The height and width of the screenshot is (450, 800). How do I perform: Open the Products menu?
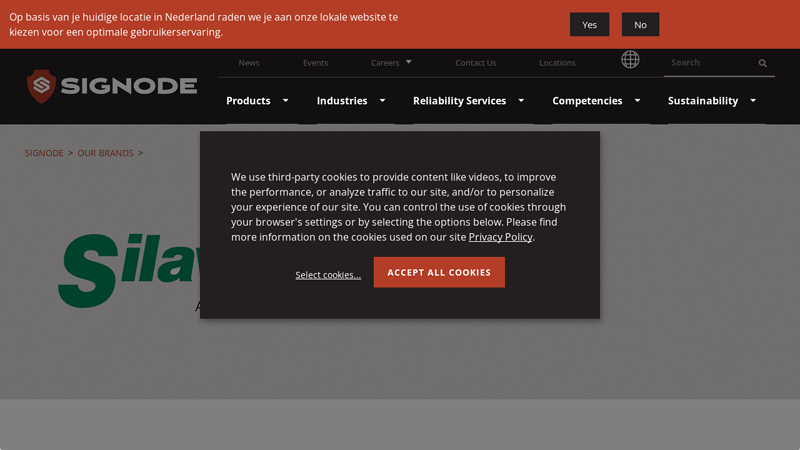click(248, 101)
